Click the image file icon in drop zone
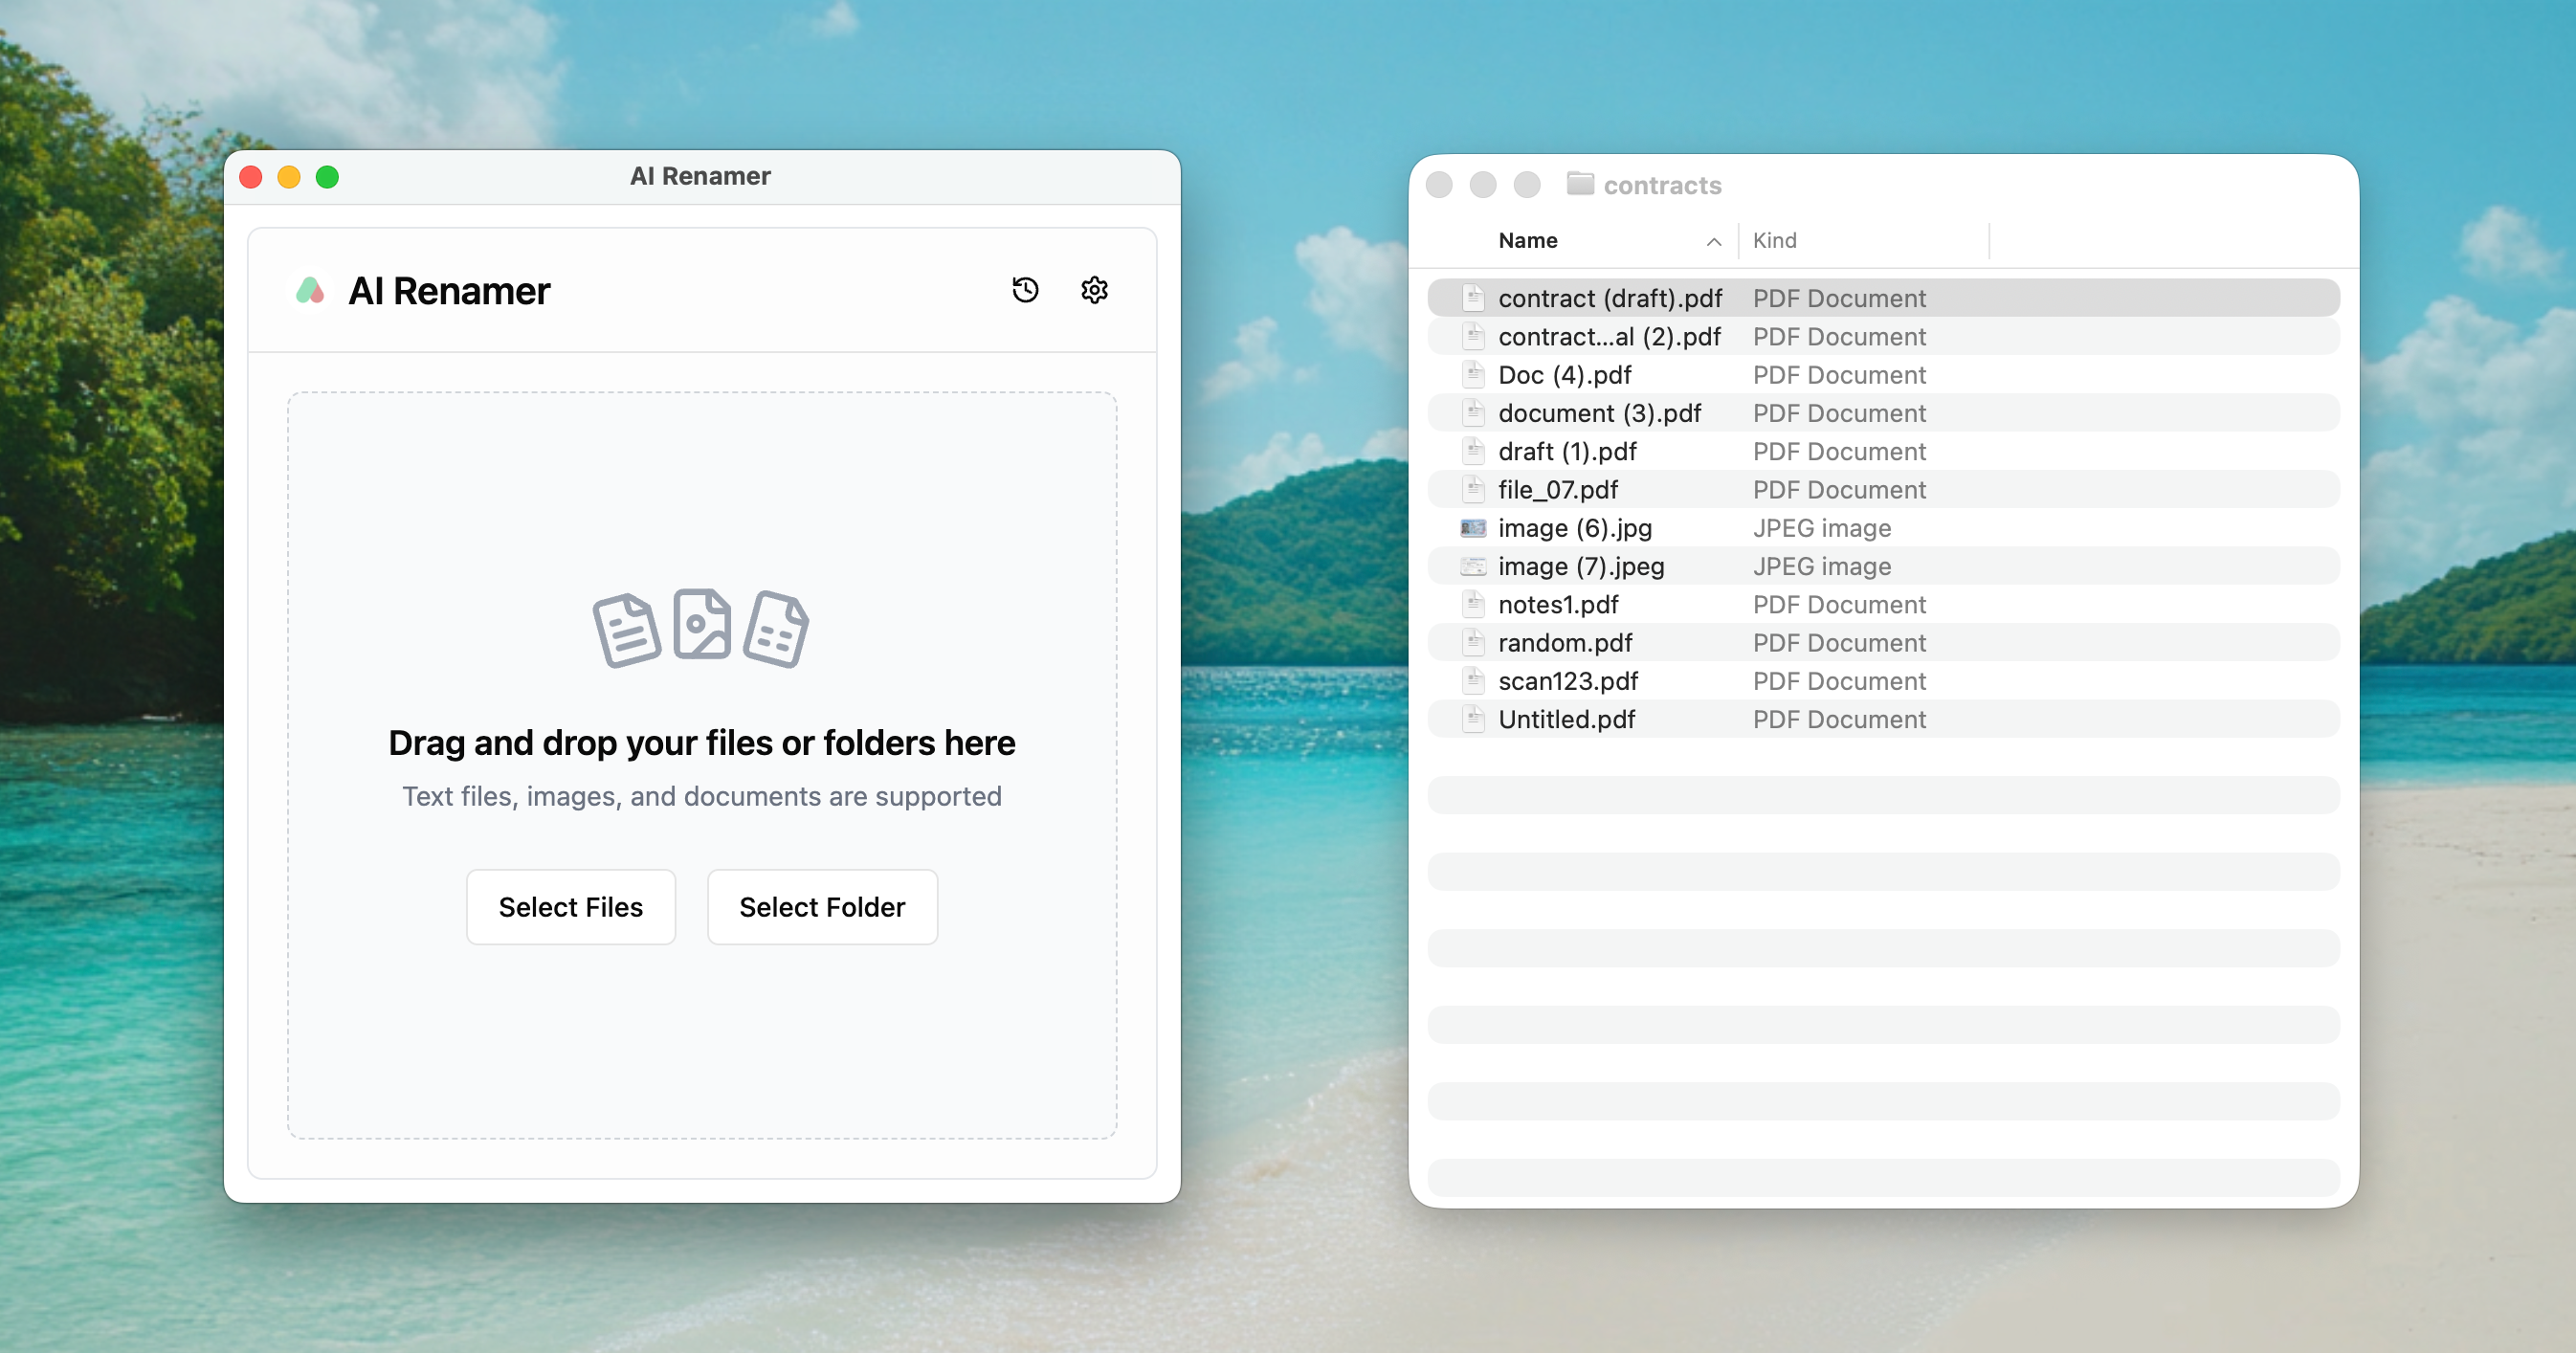The width and height of the screenshot is (2576, 1353). (701, 624)
